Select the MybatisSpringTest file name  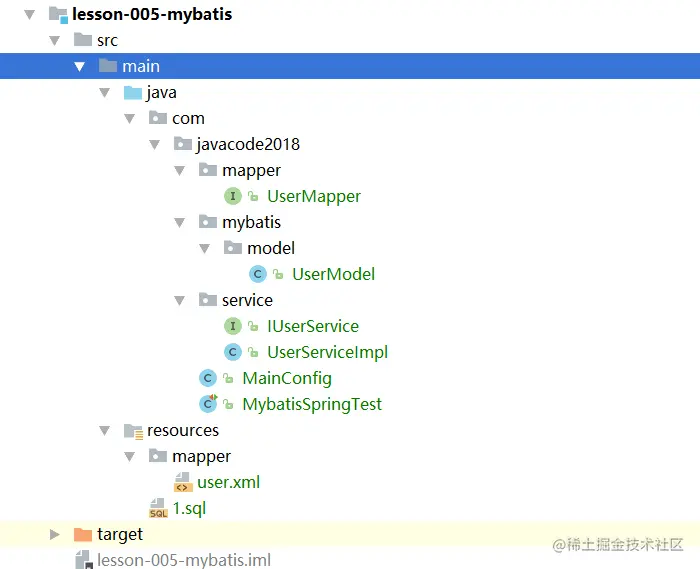(312, 404)
